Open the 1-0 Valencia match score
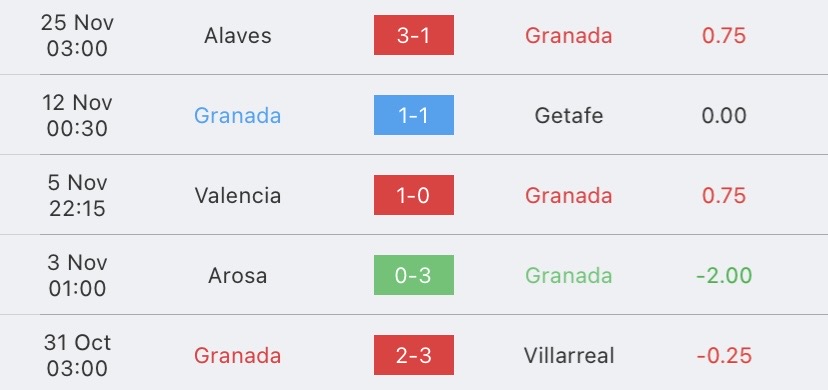 (x=413, y=195)
